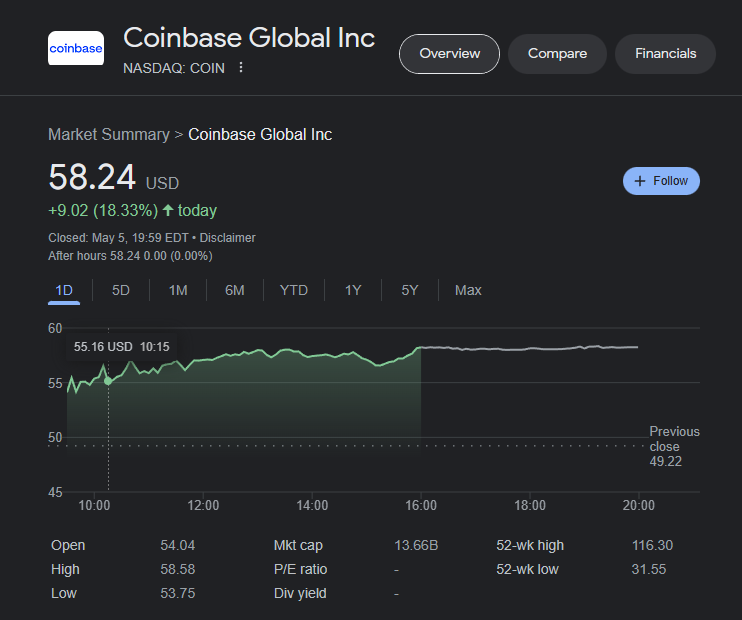Click the 52-wk low value 31.55
Viewport: 742px width, 620px height.
(648, 569)
